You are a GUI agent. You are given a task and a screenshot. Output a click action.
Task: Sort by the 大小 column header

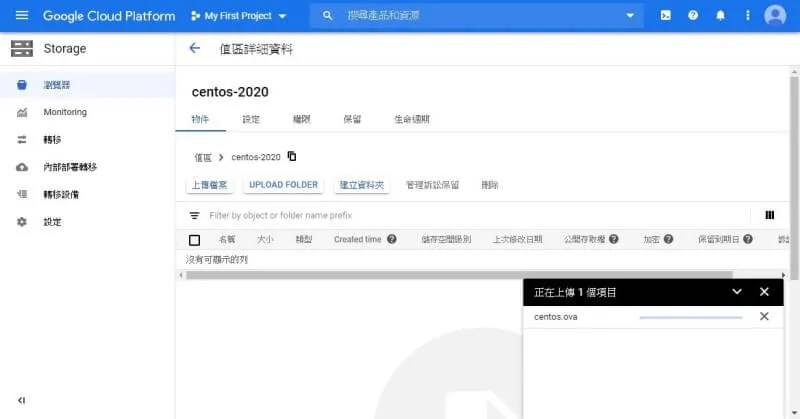point(265,239)
